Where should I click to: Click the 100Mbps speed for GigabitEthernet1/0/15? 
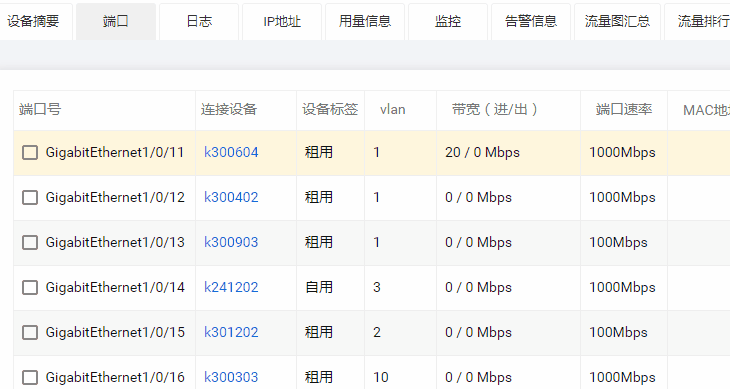pyautogui.click(x=618, y=332)
